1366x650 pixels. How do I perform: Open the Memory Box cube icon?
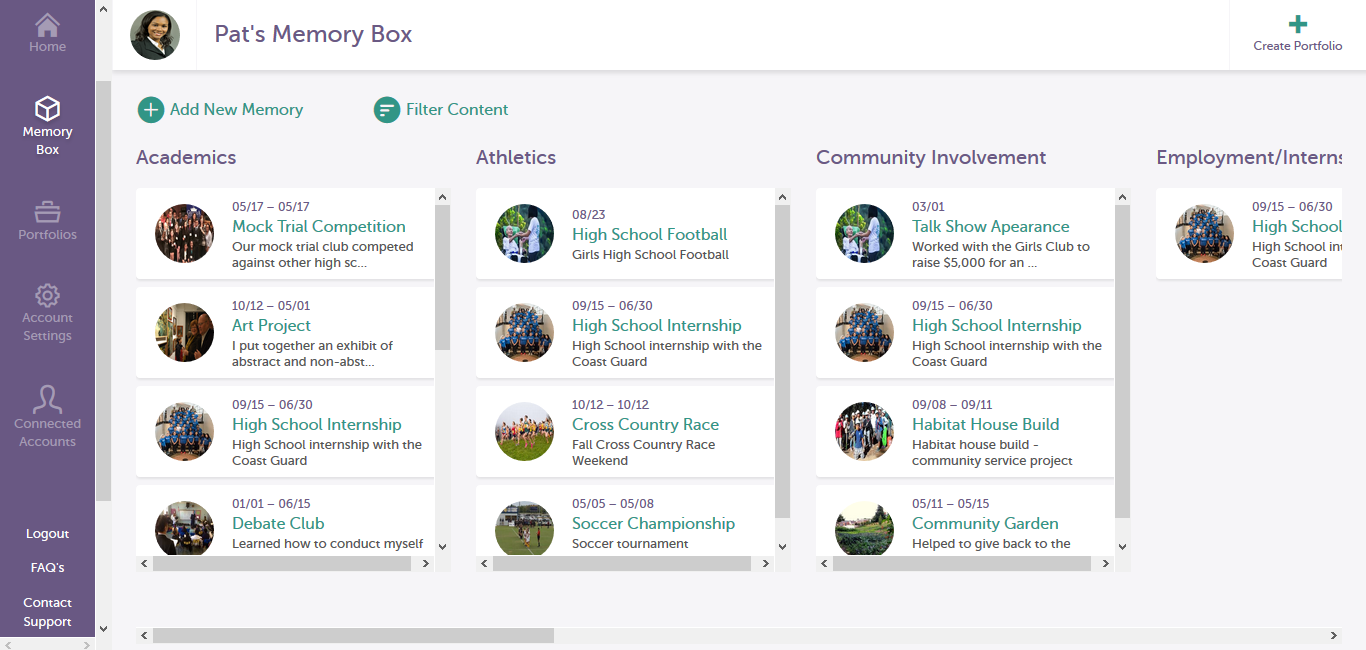click(x=47, y=108)
